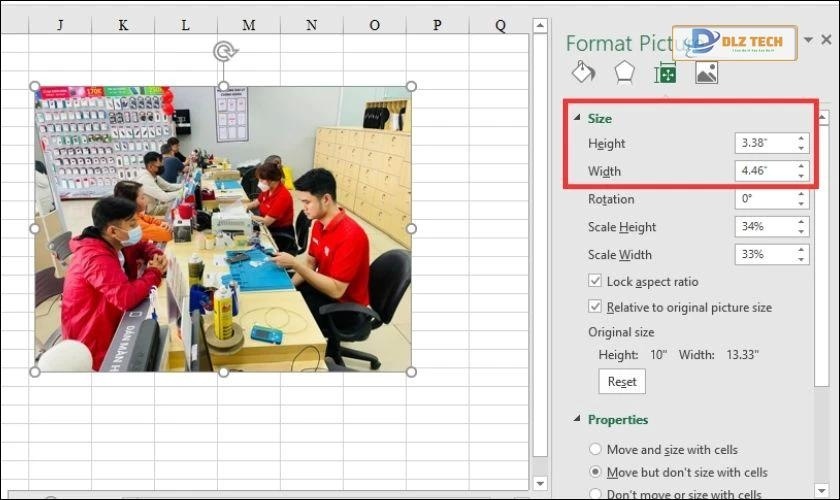Screen dimensions: 840x500
Task: Click the inserted shop picture
Action: point(223,229)
